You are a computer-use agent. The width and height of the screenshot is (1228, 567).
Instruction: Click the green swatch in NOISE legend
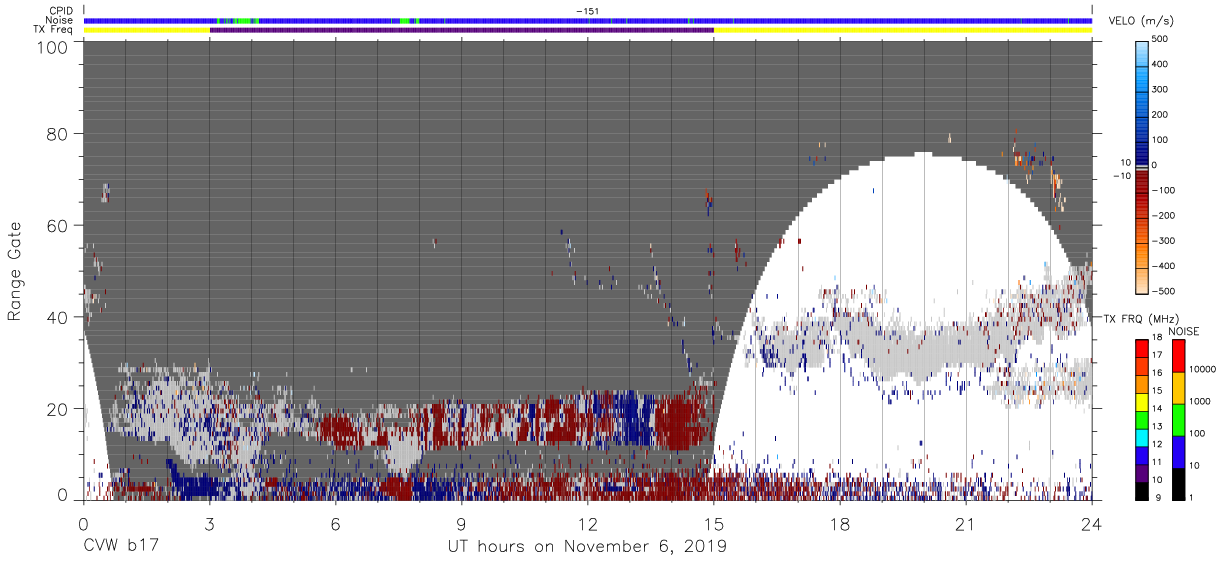tap(1178, 419)
